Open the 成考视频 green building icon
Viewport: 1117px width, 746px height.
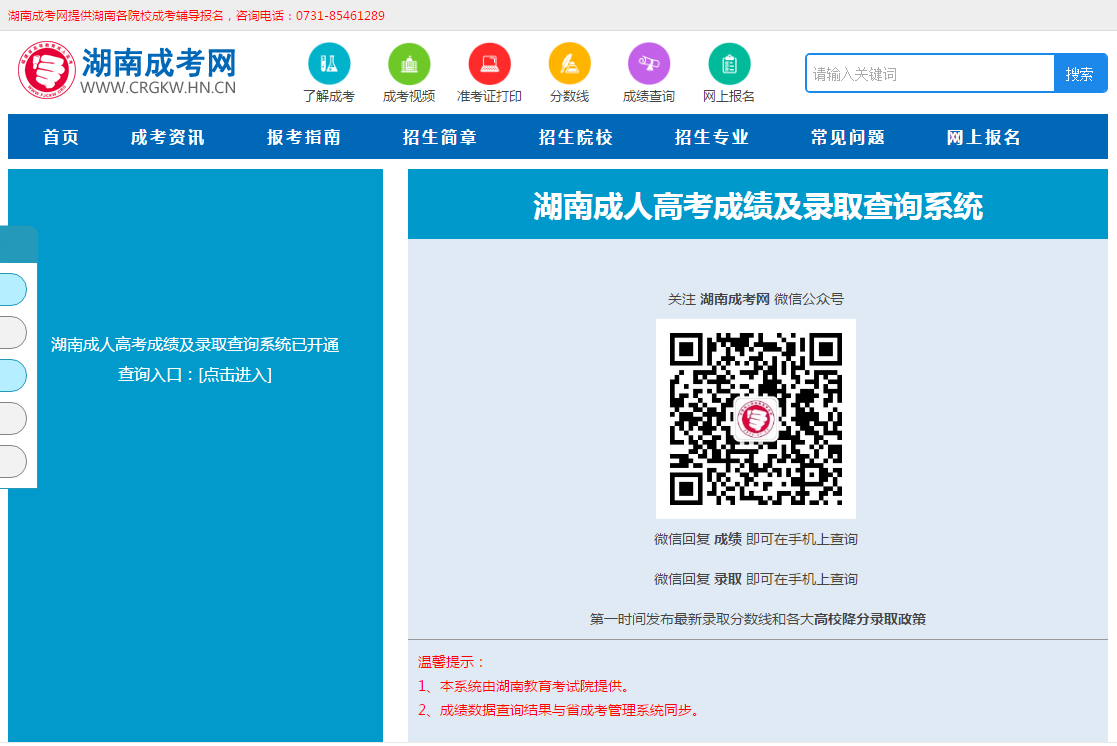(x=409, y=63)
